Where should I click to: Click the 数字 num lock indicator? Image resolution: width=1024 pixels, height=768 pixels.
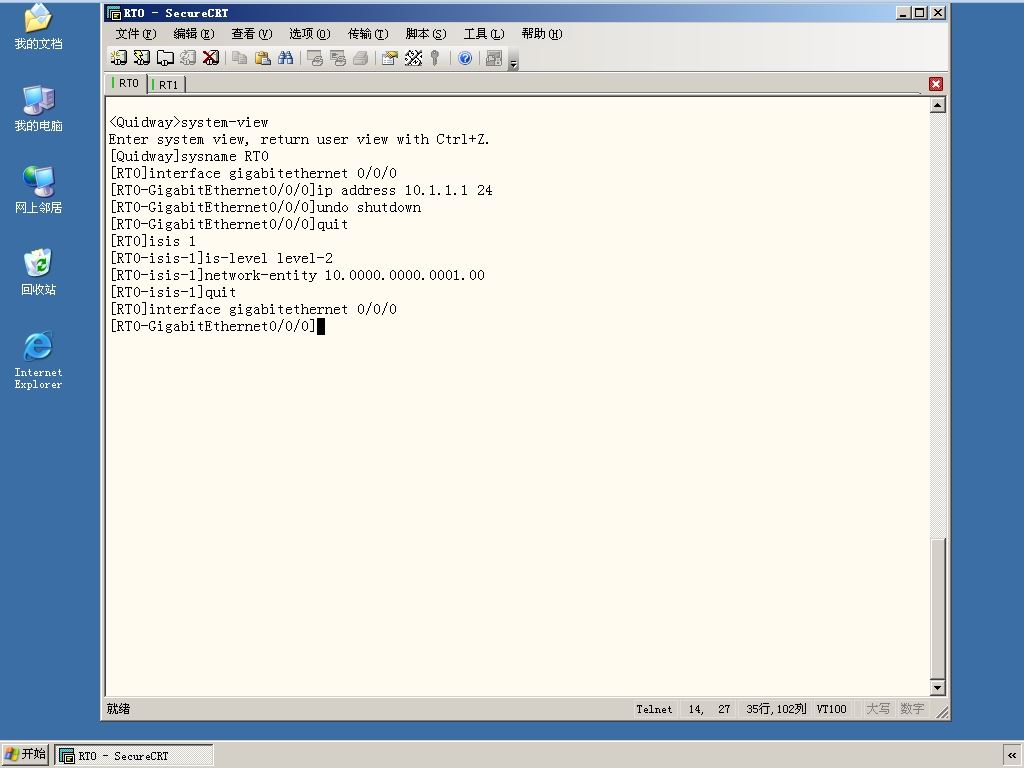click(912, 709)
